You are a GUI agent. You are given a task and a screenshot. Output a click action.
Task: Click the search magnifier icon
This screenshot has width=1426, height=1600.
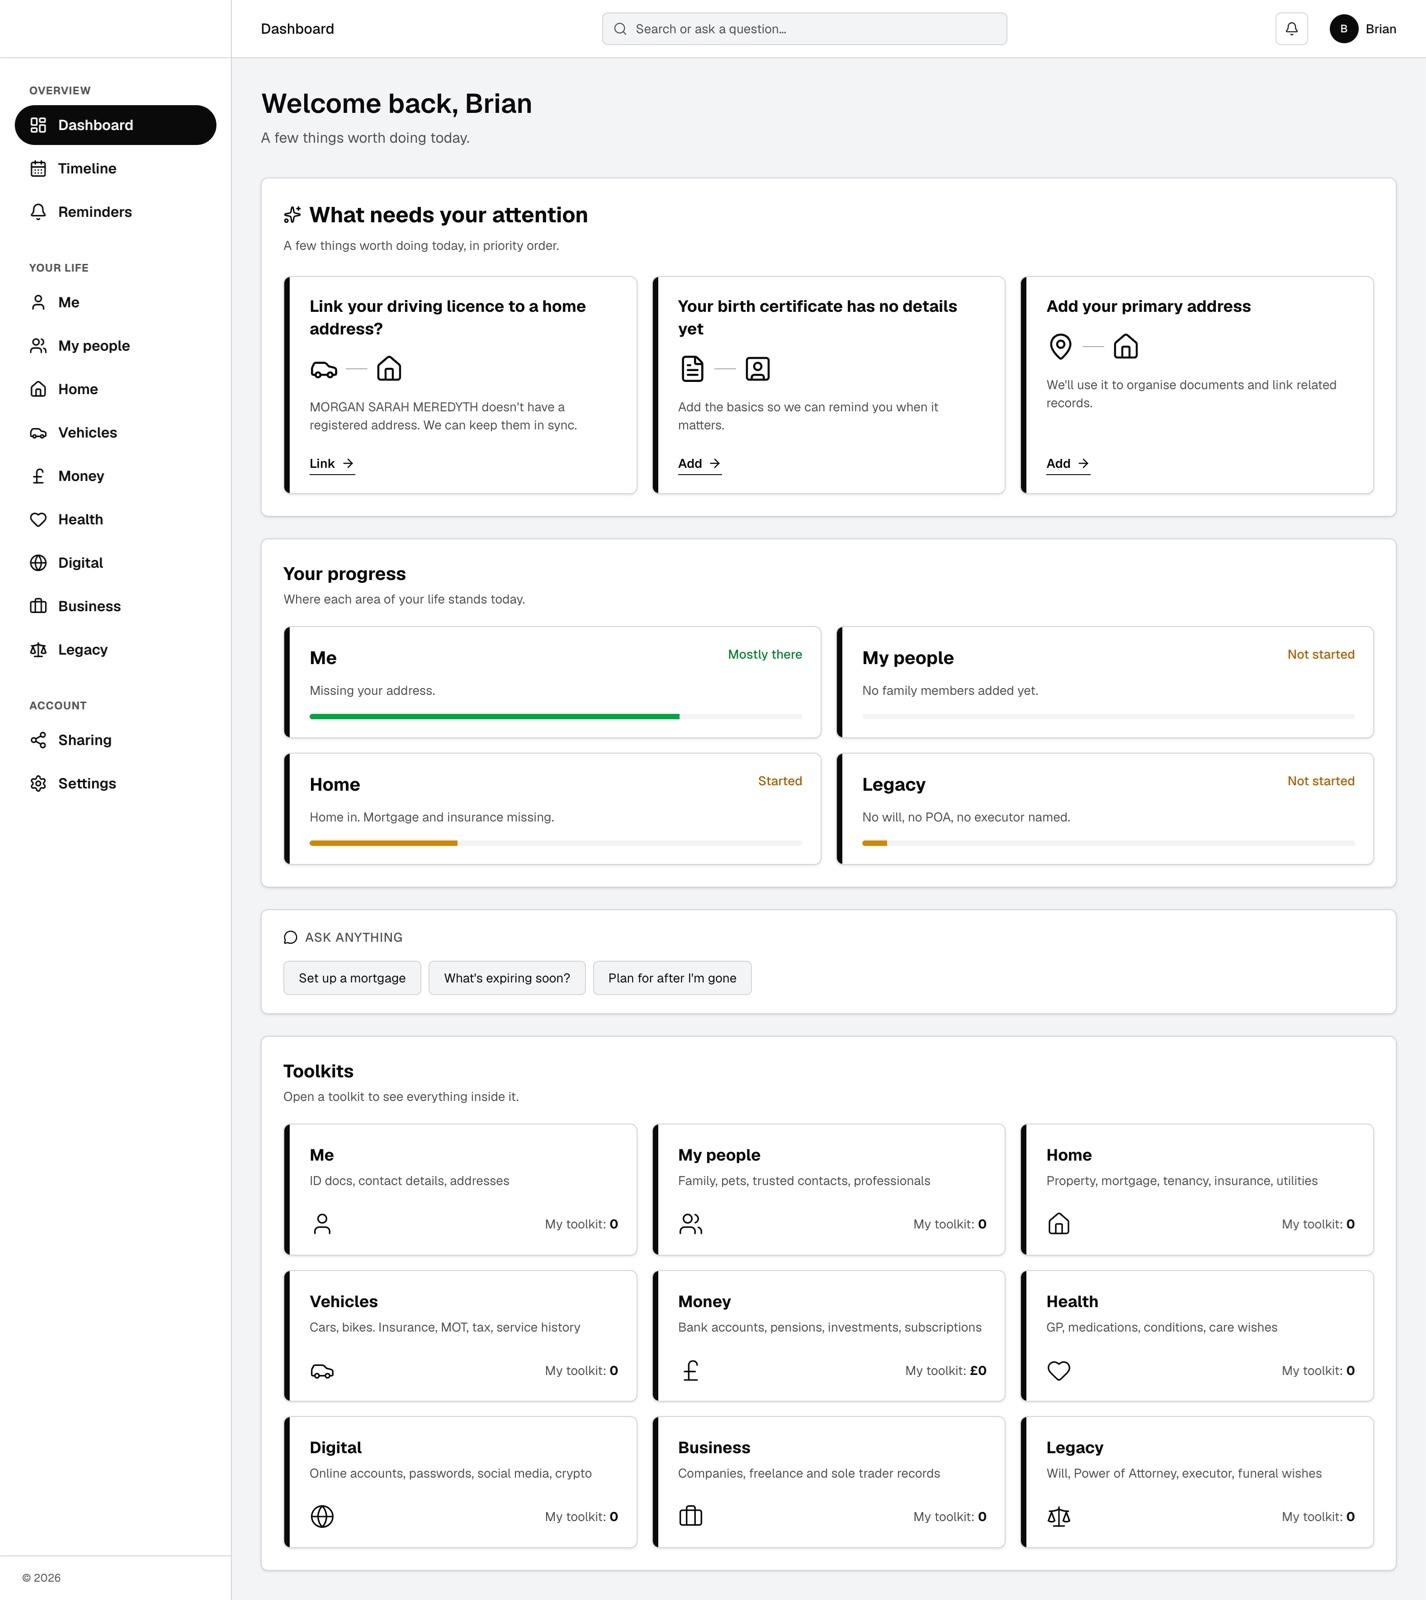pyautogui.click(x=620, y=29)
